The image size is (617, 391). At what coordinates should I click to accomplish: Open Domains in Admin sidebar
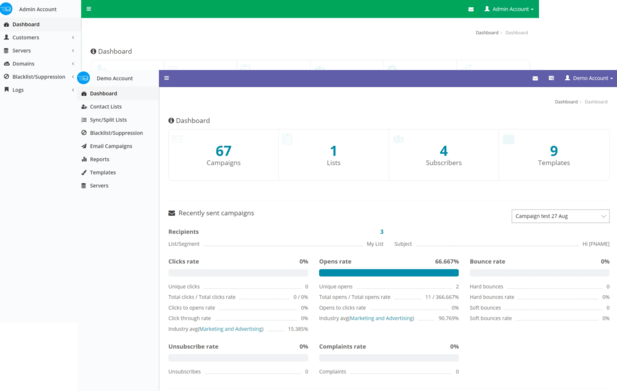coord(23,64)
